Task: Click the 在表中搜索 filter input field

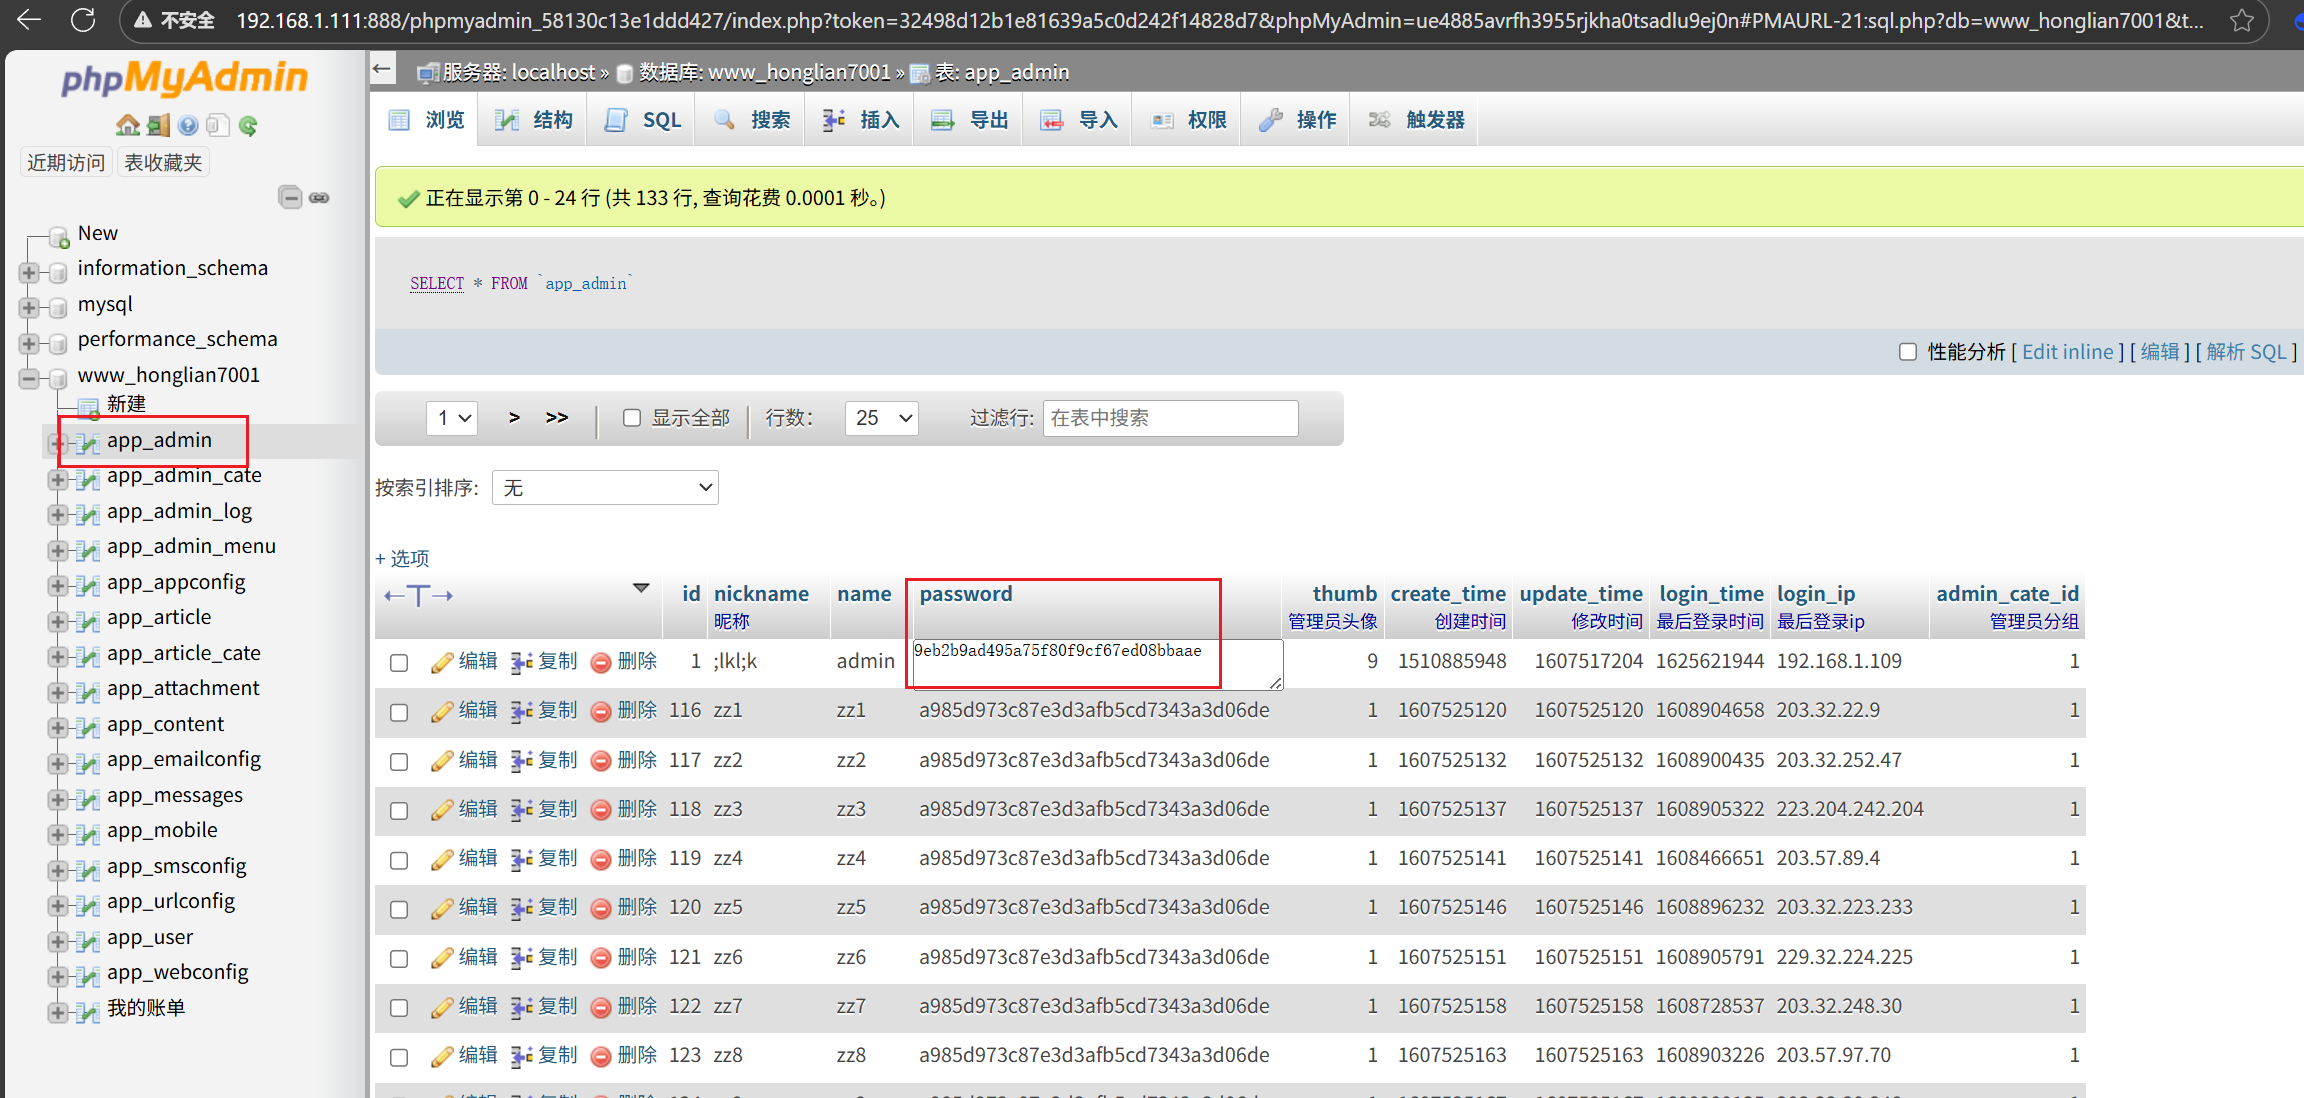Action: 1170,418
